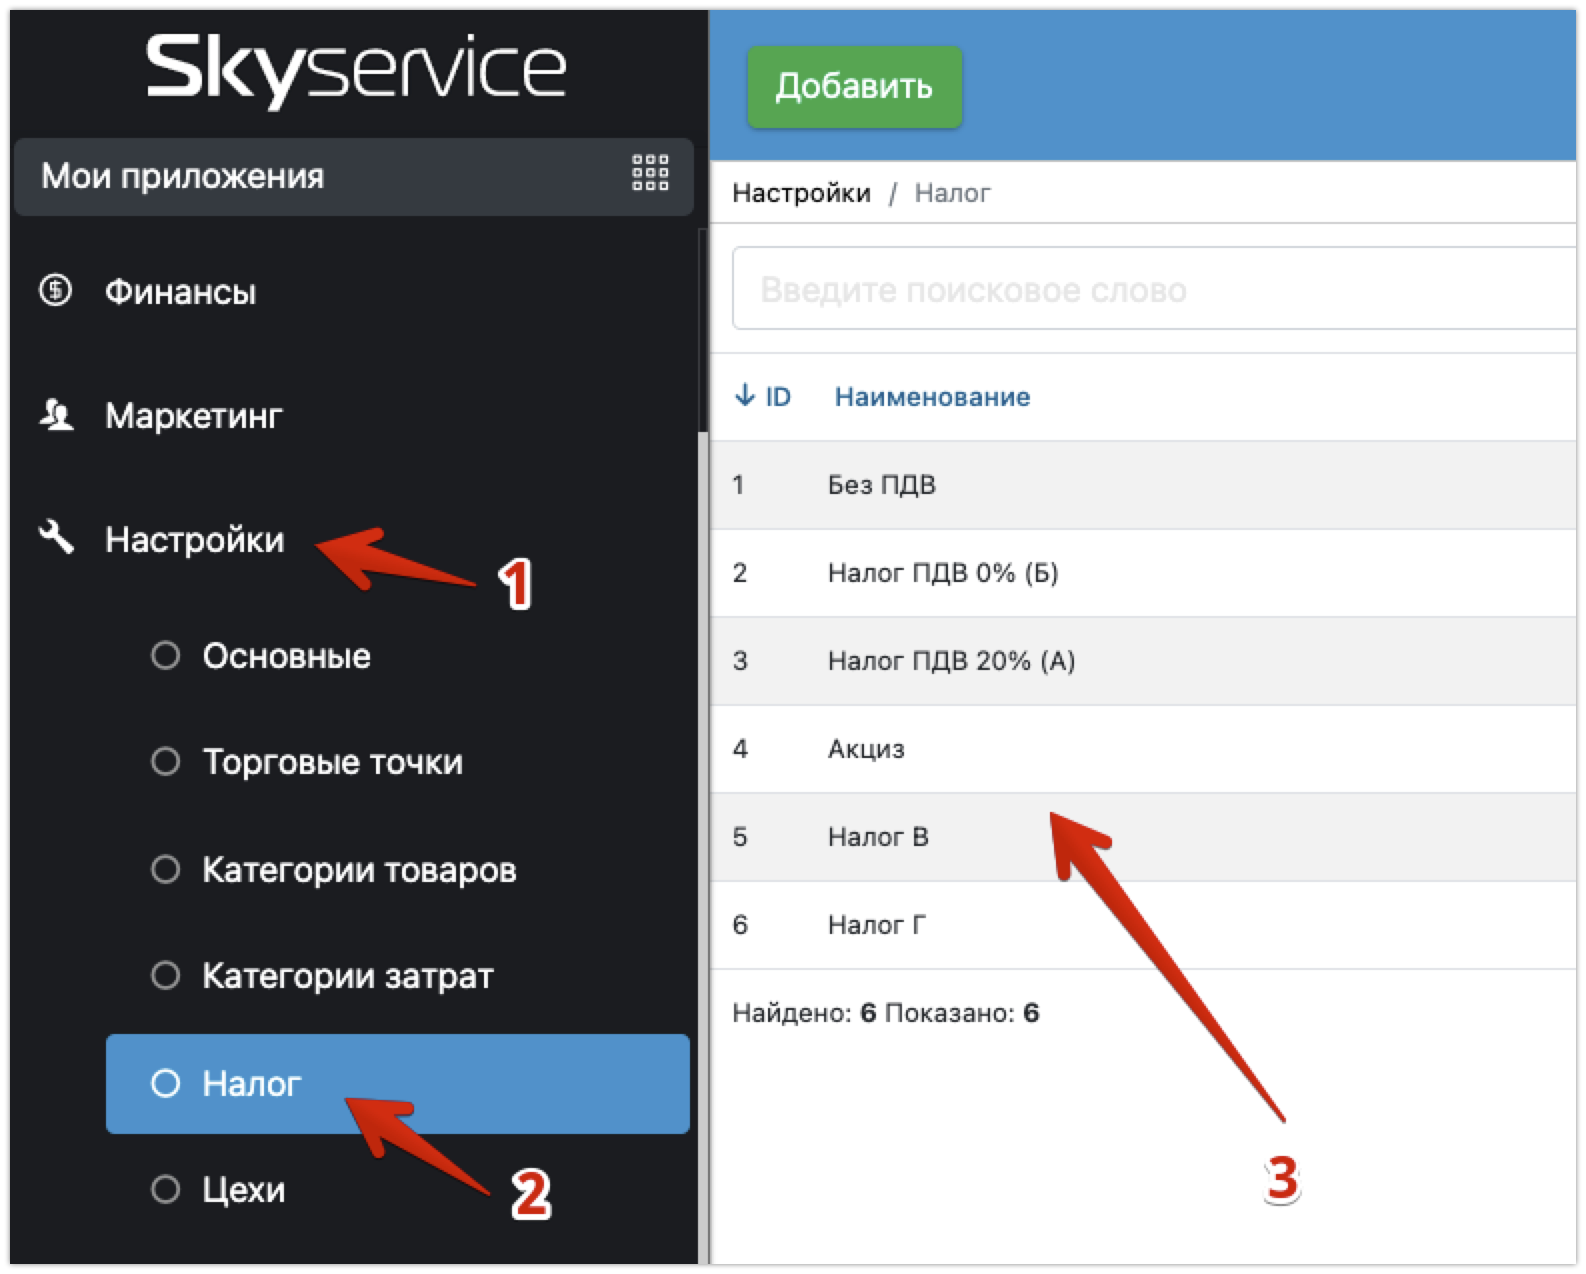1586x1274 pixels.
Task: Open Категории затрат in the sidebar
Action: (348, 976)
